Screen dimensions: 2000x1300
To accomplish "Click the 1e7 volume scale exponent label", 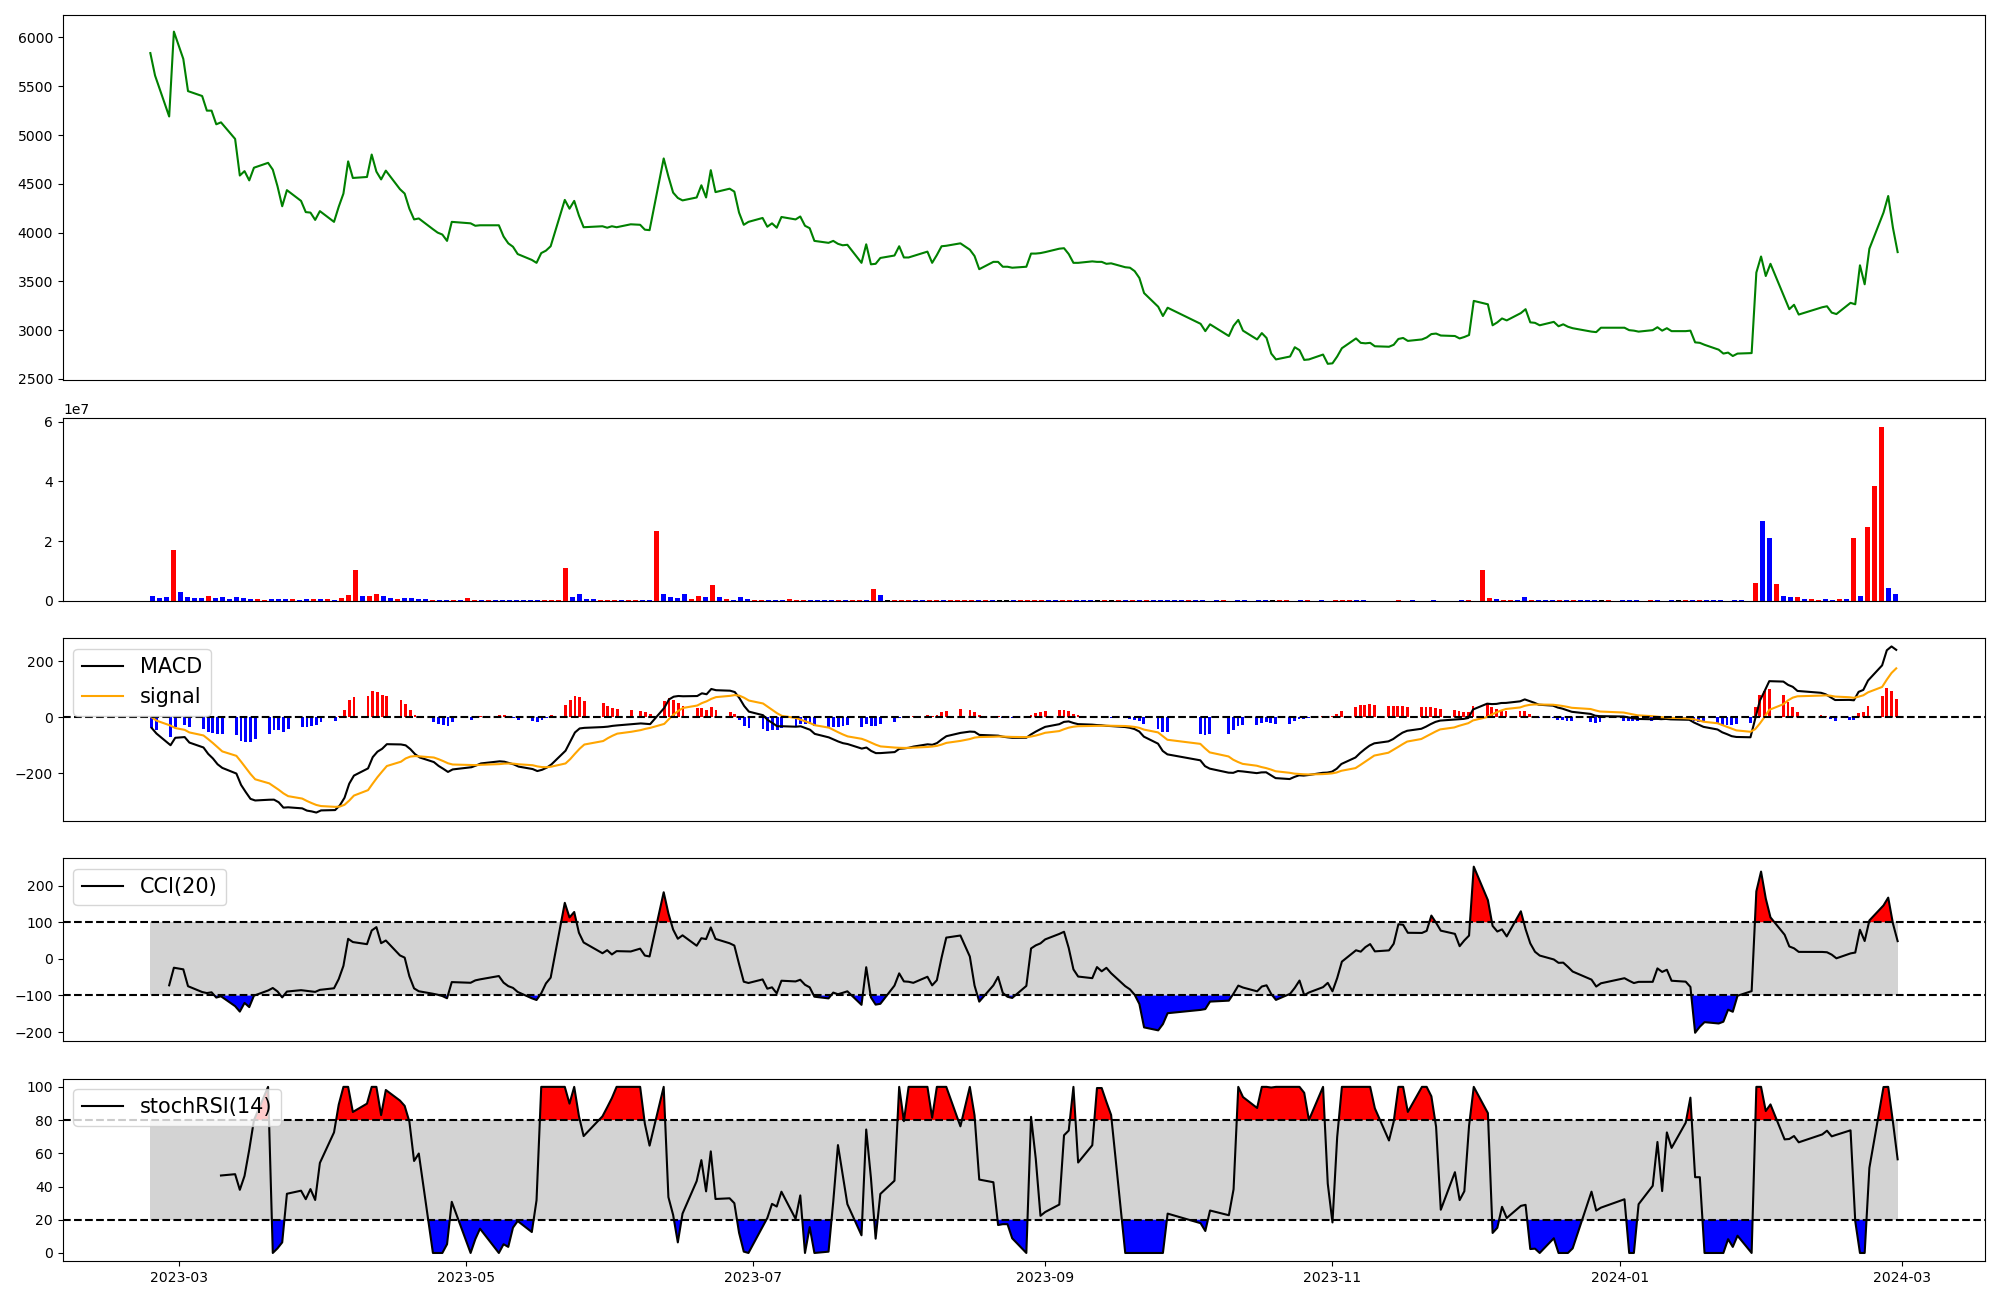I will pyautogui.click(x=79, y=409).
